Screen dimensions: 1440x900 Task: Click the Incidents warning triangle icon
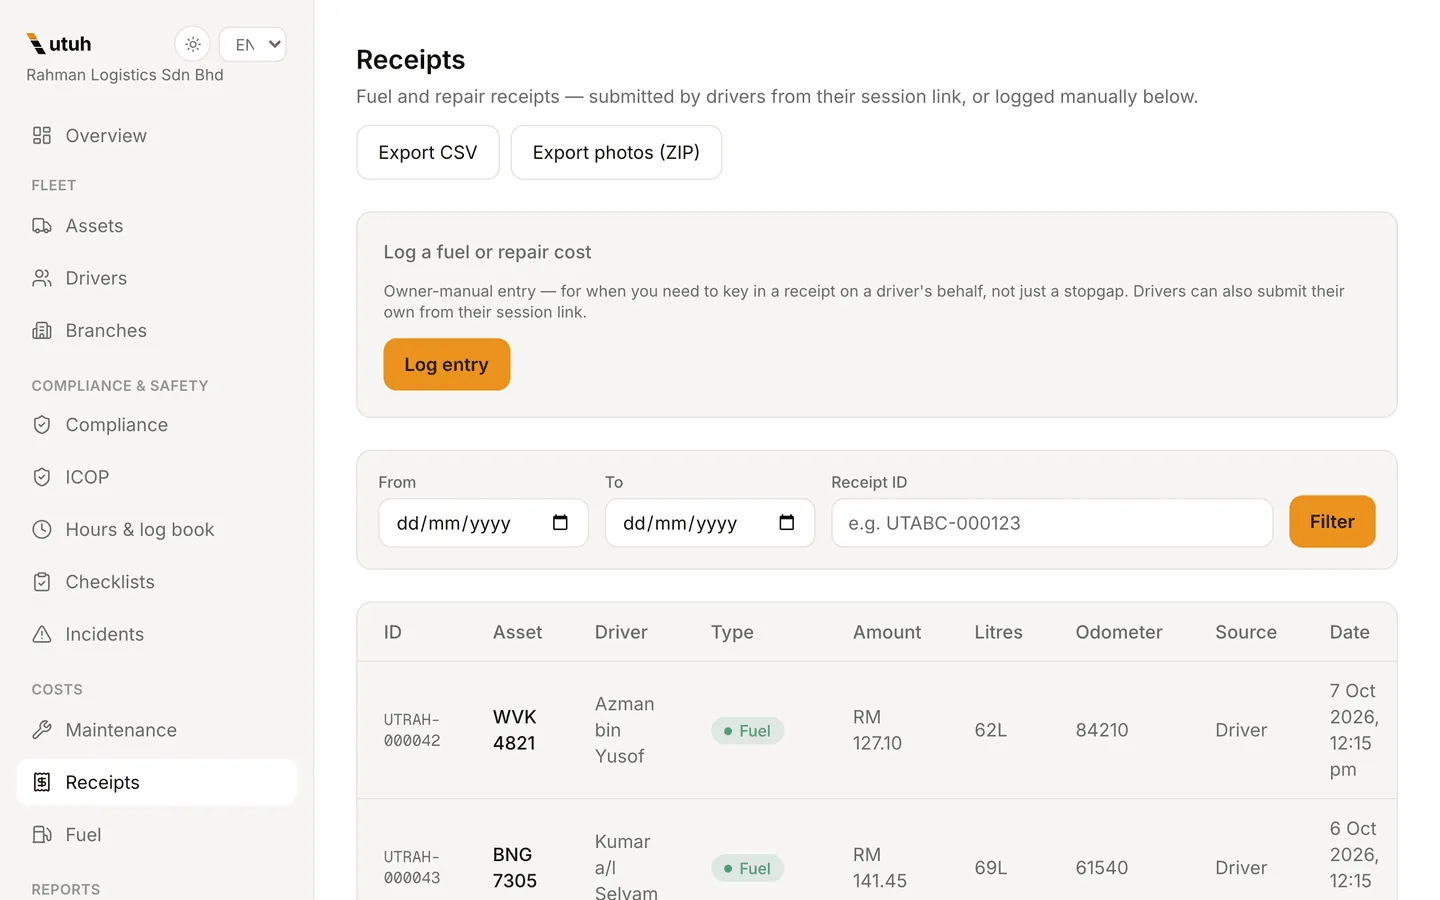(x=42, y=634)
